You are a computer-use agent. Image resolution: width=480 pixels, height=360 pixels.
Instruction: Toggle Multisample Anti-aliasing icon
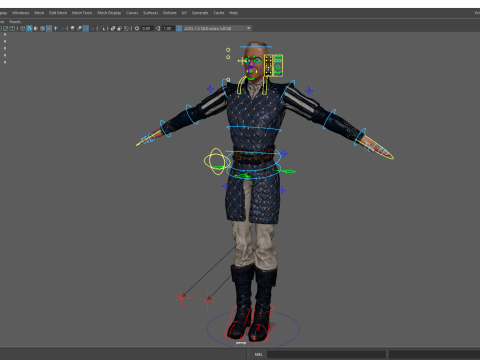(x=86, y=28)
